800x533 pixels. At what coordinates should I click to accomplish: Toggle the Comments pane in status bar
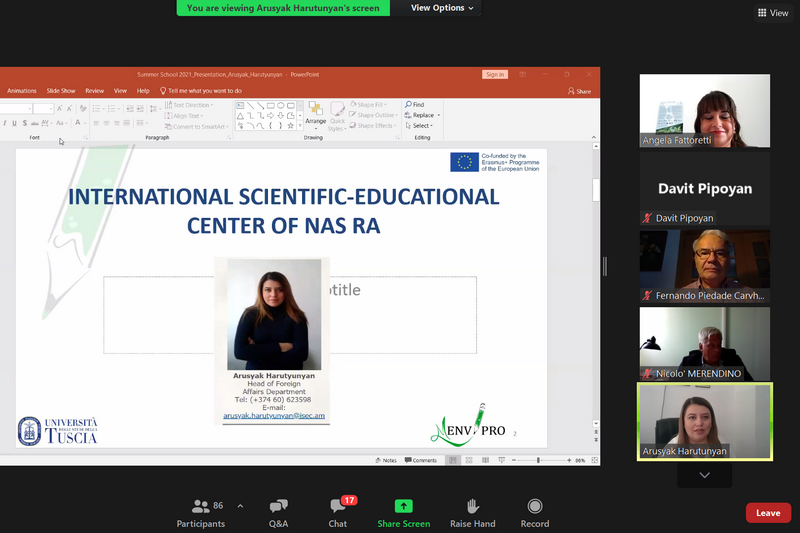(x=420, y=460)
